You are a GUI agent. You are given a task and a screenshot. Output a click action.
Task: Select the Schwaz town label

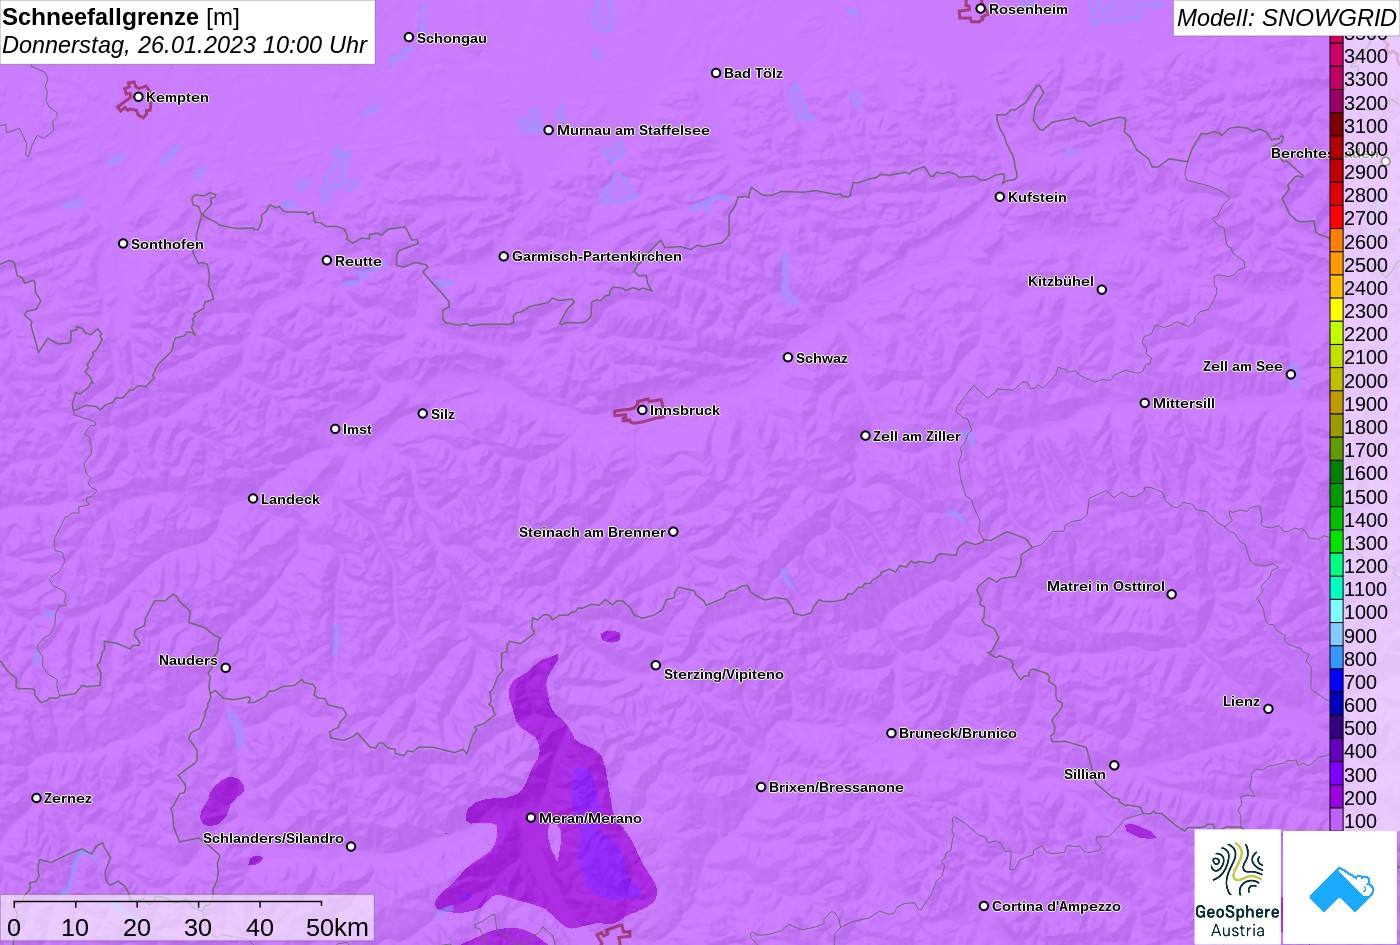(x=822, y=358)
